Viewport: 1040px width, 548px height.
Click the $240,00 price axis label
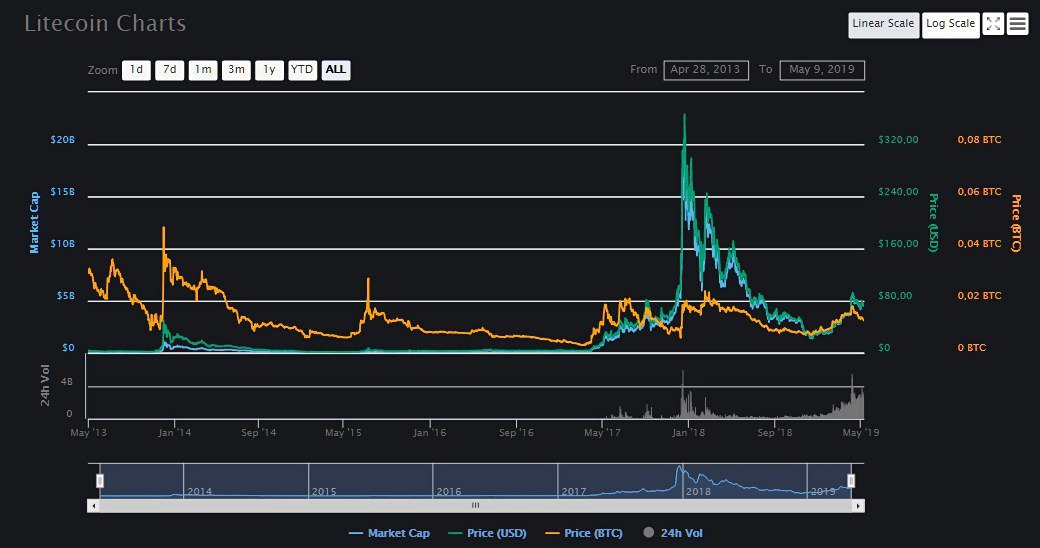[x=898, y=192]
